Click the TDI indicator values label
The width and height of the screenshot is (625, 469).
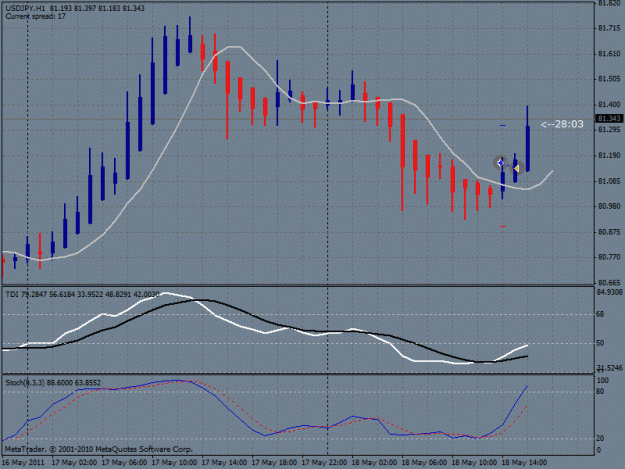(83, 294)
